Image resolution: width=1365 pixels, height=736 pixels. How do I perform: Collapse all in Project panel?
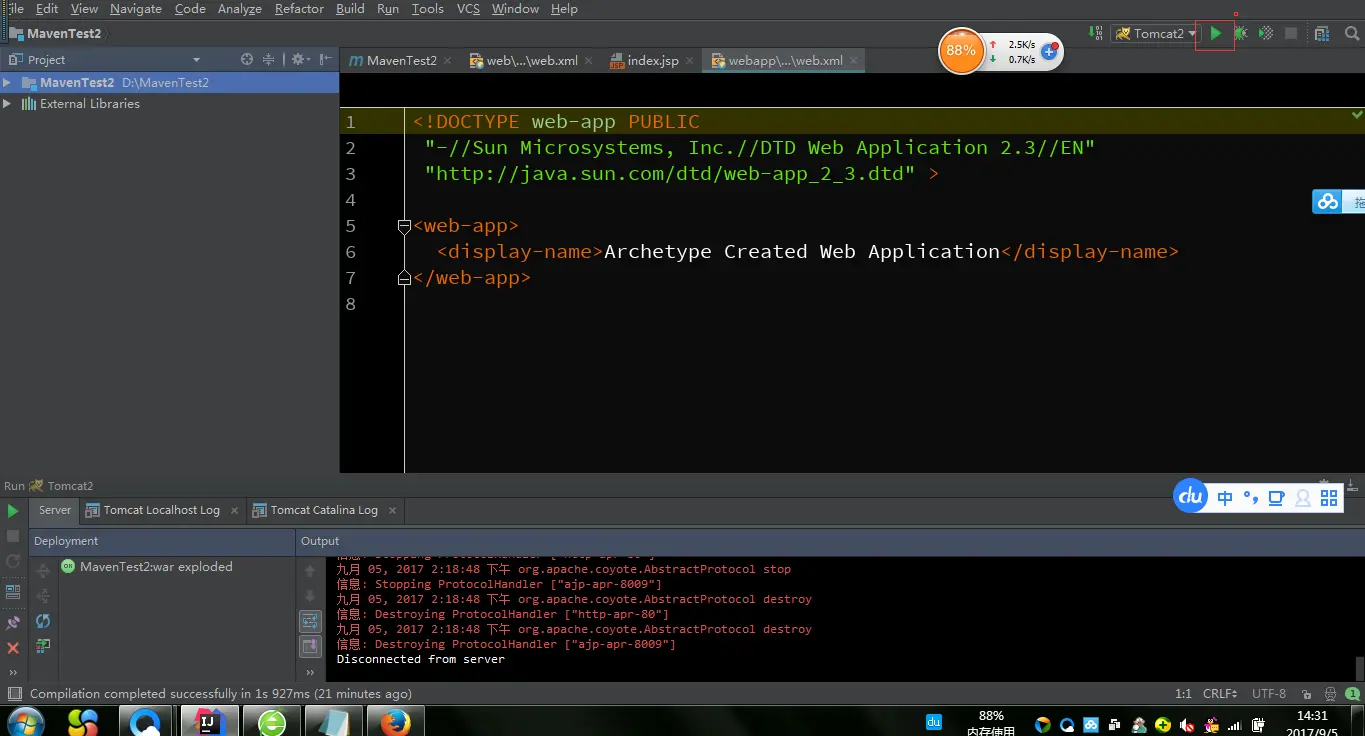268,60
